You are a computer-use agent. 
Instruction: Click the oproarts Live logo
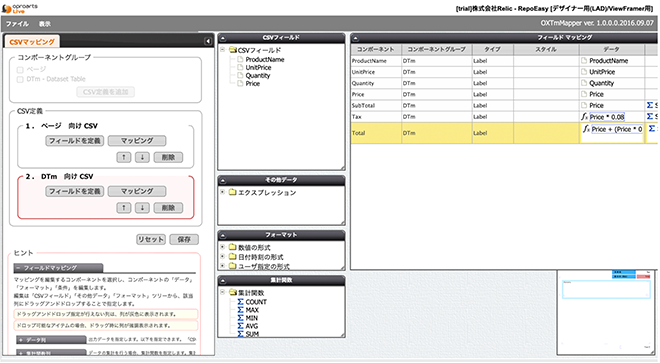pyautogui.click(x=20, y=8)
